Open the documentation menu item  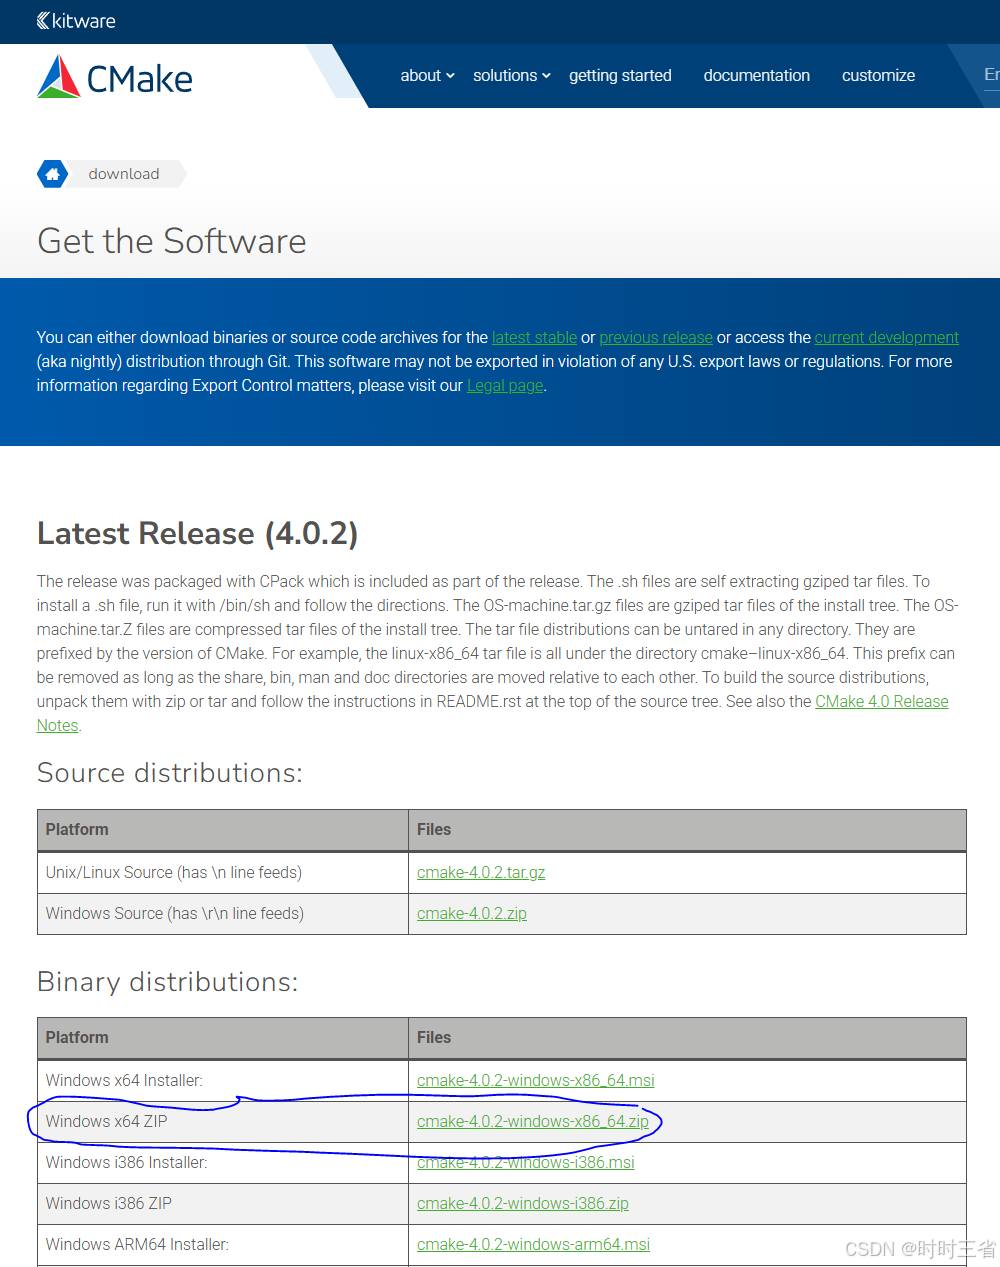coord(757,76)
